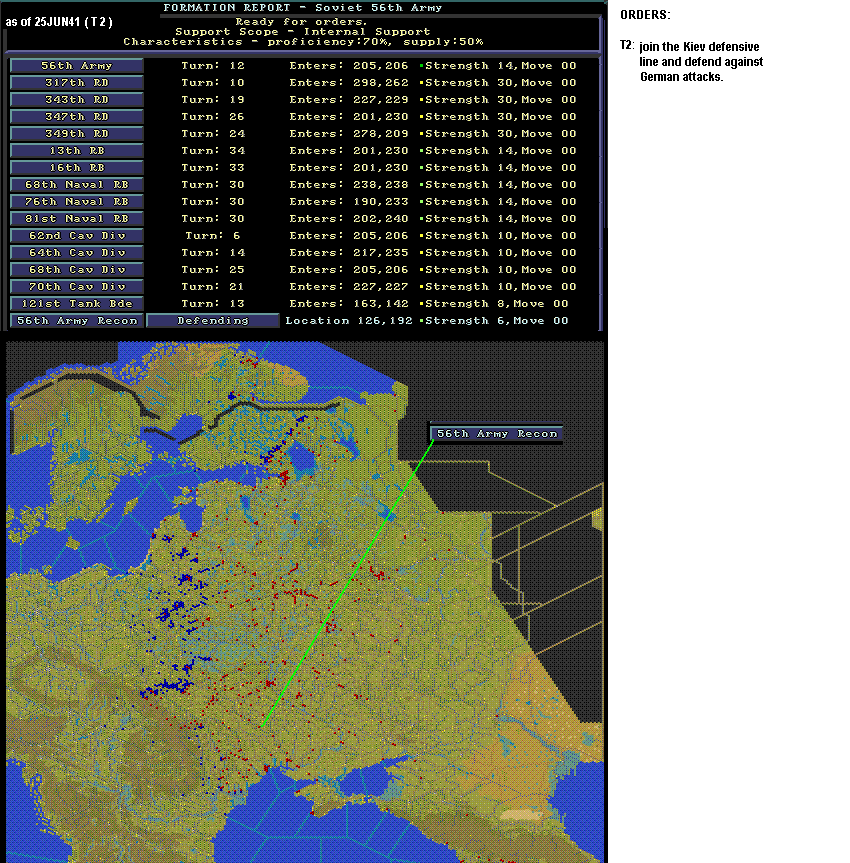Image resolution: width=850 pixels, height=863 pixels.
Task: Click the 56th Army Recon map label
Action: (497, 434)
